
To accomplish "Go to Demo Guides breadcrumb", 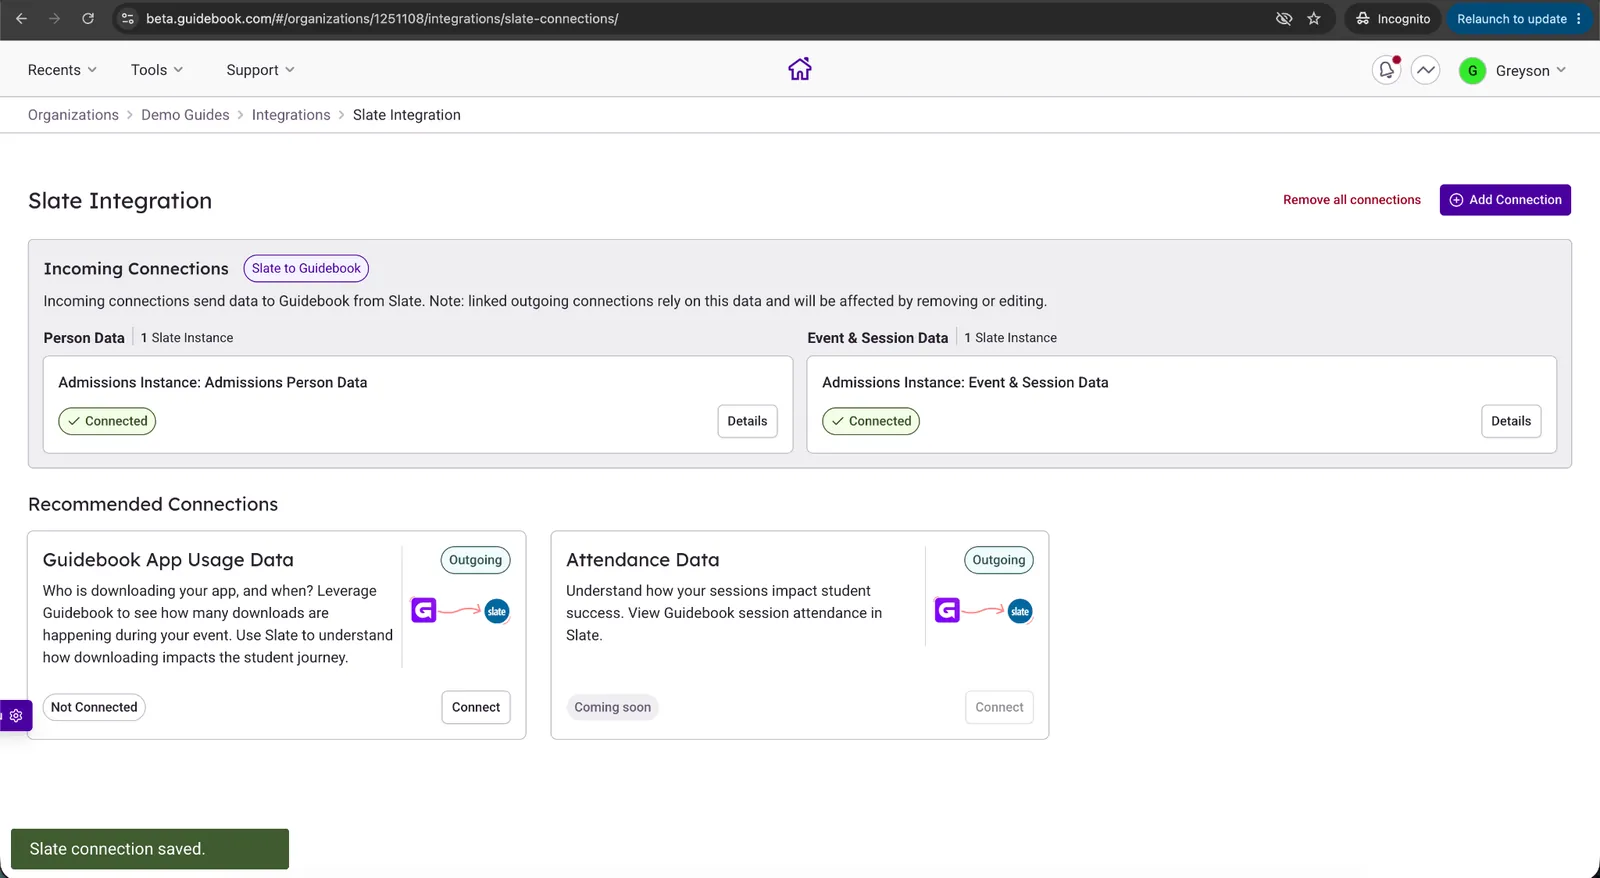I will click(x=185, y=115).
